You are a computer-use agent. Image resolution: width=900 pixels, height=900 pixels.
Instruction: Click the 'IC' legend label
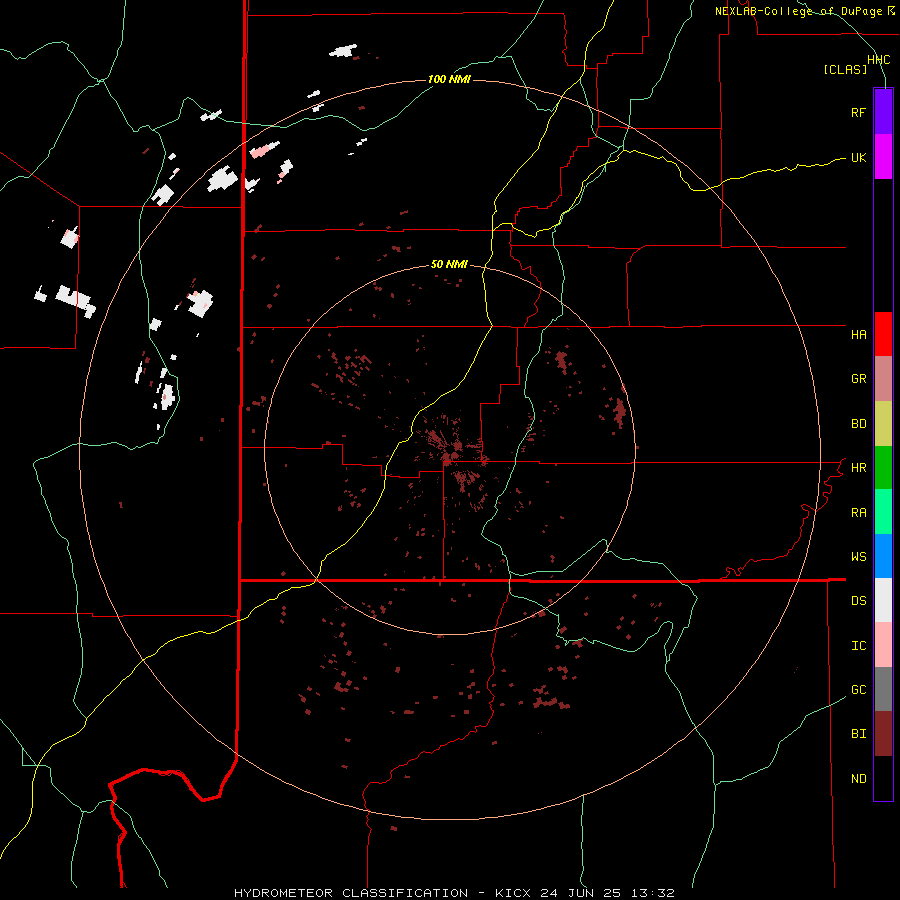(858, 646)
